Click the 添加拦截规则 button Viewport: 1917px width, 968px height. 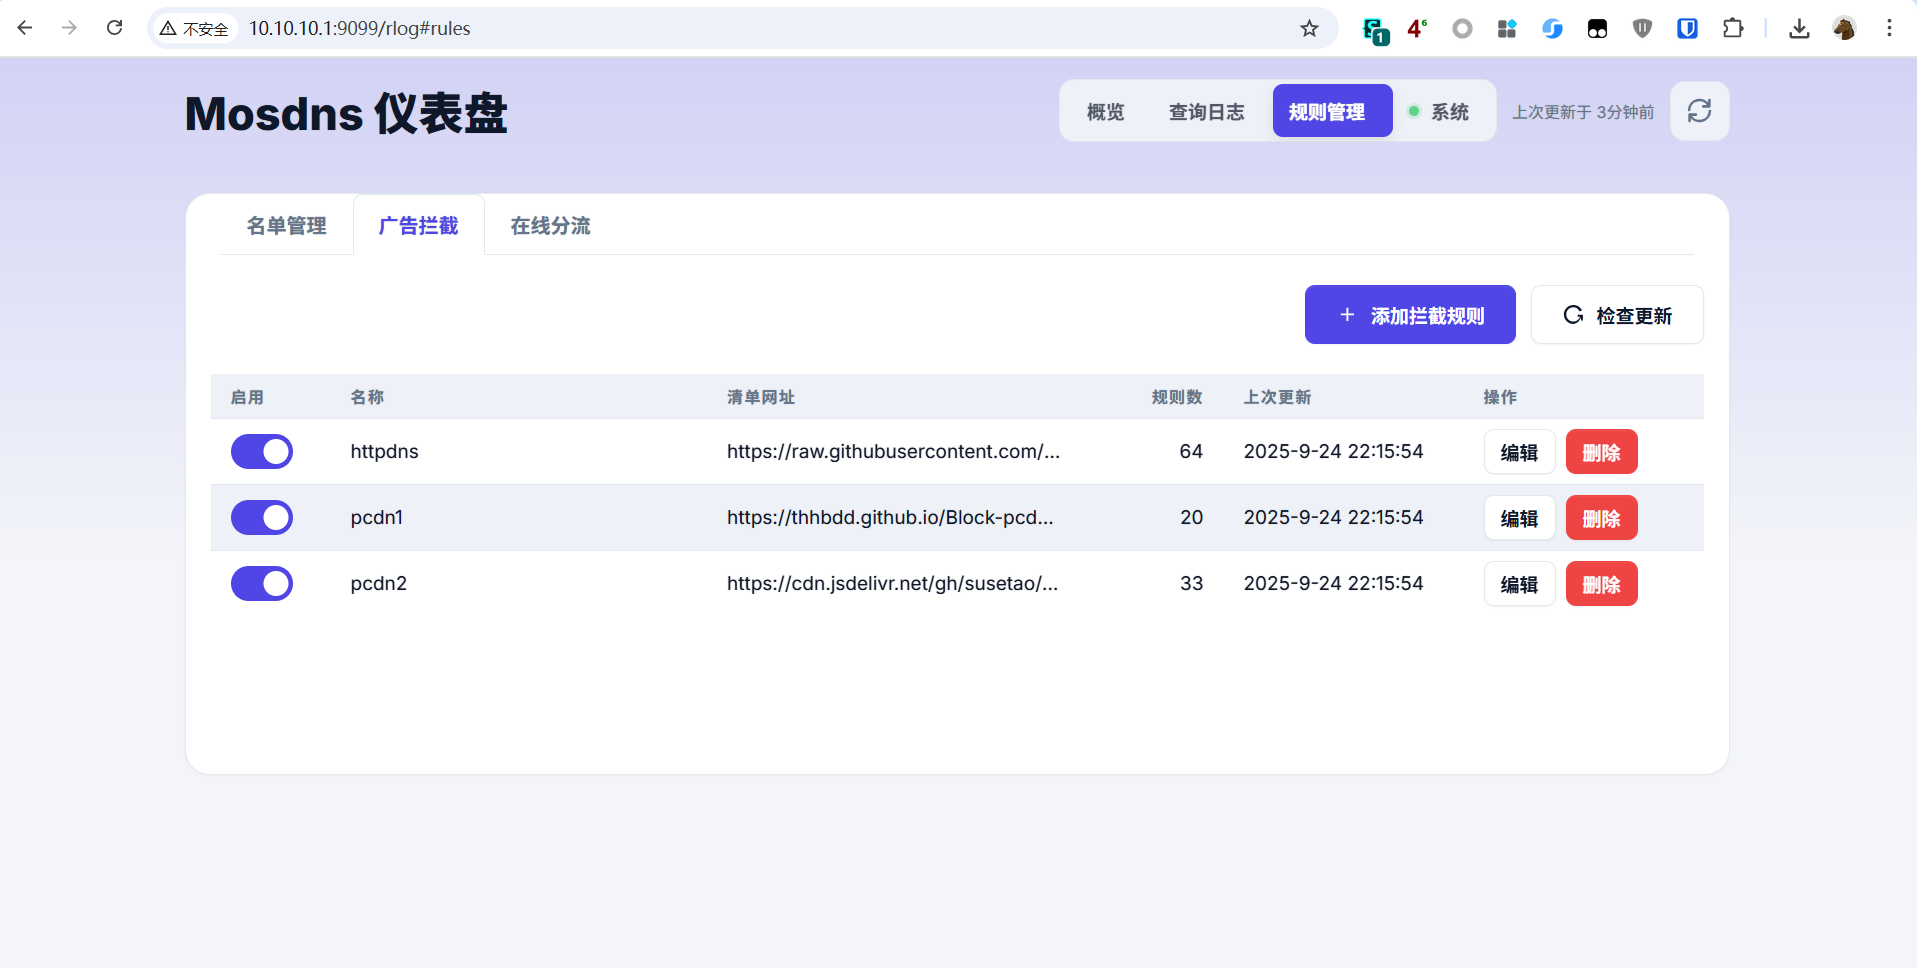coord(1410,314)
